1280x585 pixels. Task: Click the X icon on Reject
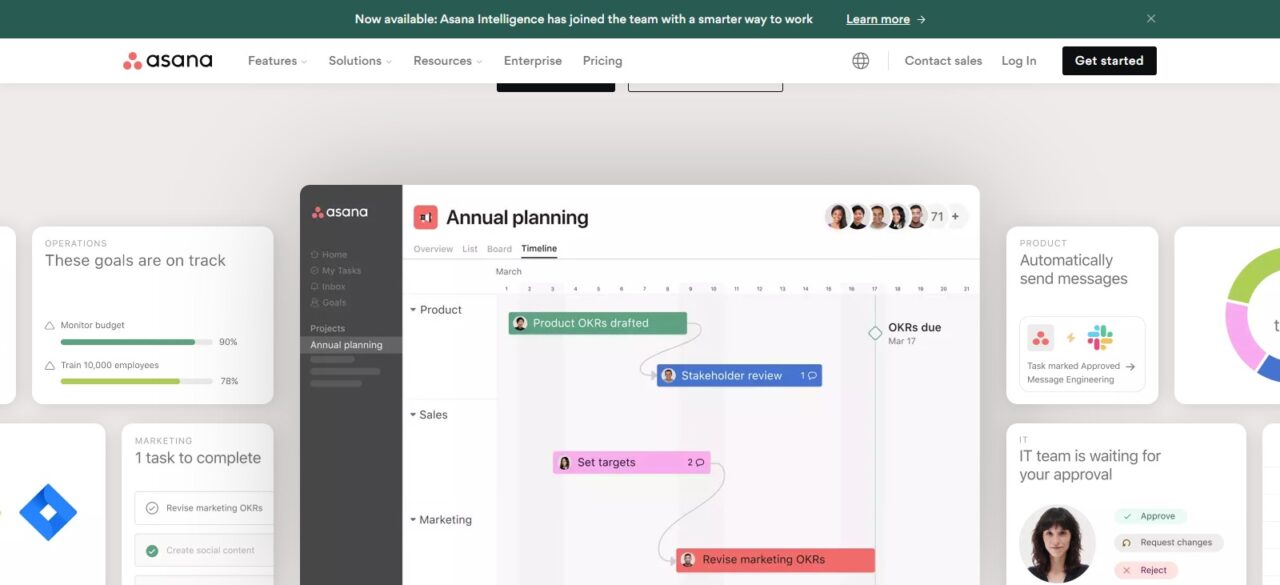1127,570
